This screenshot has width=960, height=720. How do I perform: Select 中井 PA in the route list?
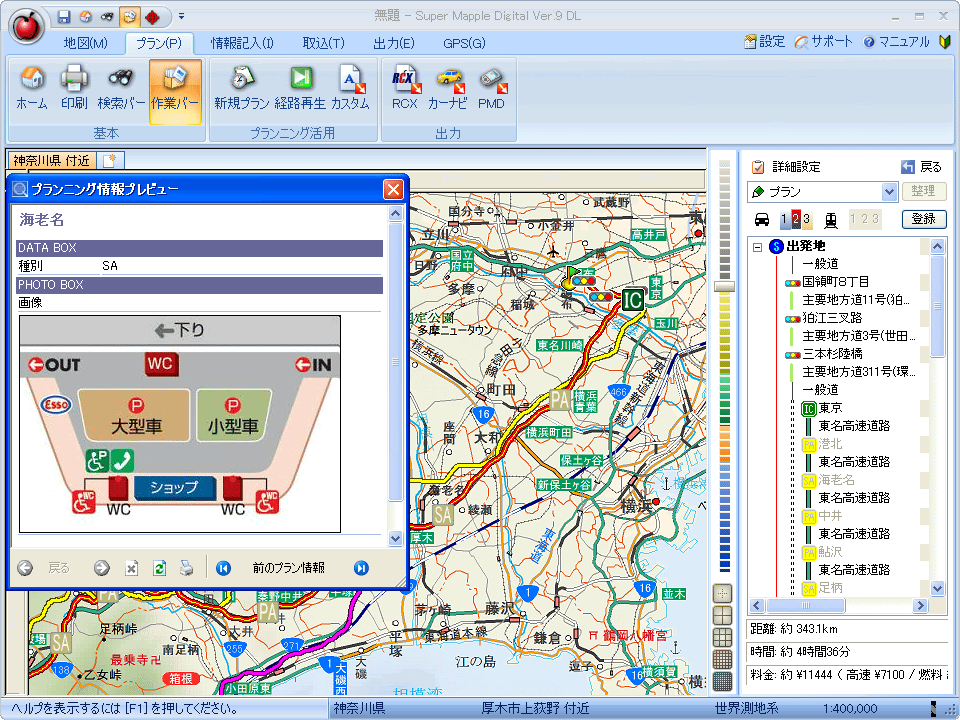[830, 516]
